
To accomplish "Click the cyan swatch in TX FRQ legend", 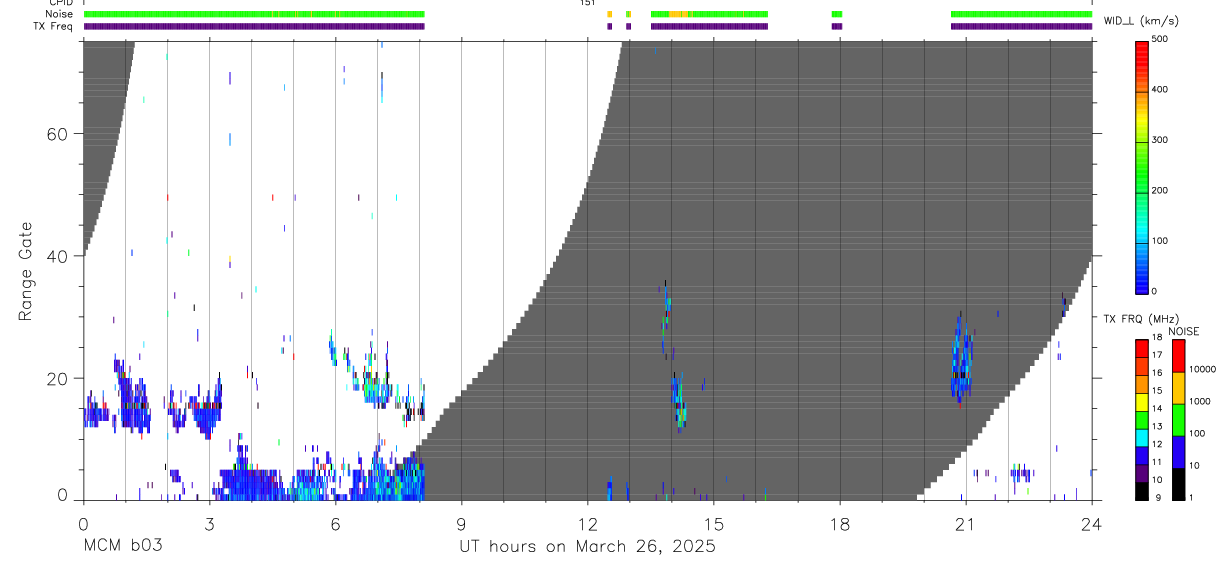I will click(1142, 437).
